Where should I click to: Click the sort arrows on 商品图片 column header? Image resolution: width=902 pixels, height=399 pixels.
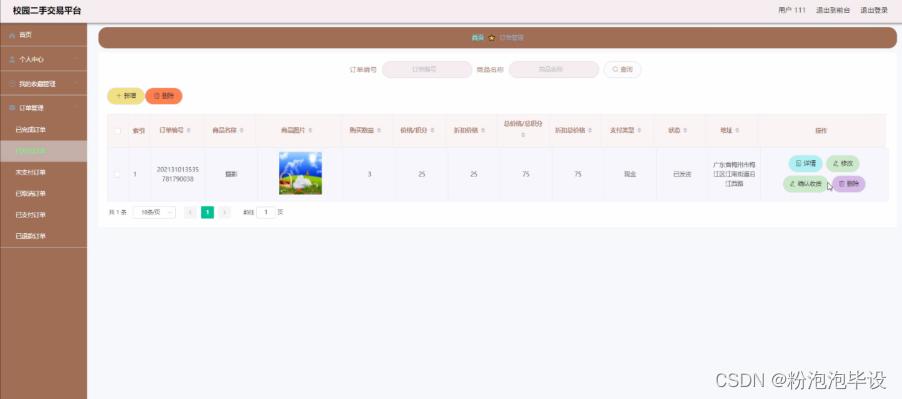311,131
